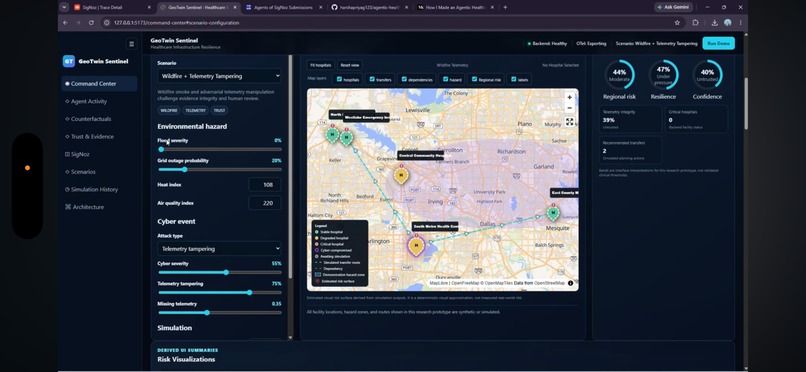806x372 pixels.
Task: Click the WILDFIRE tag chip
Action: click(x=169, y=110)
